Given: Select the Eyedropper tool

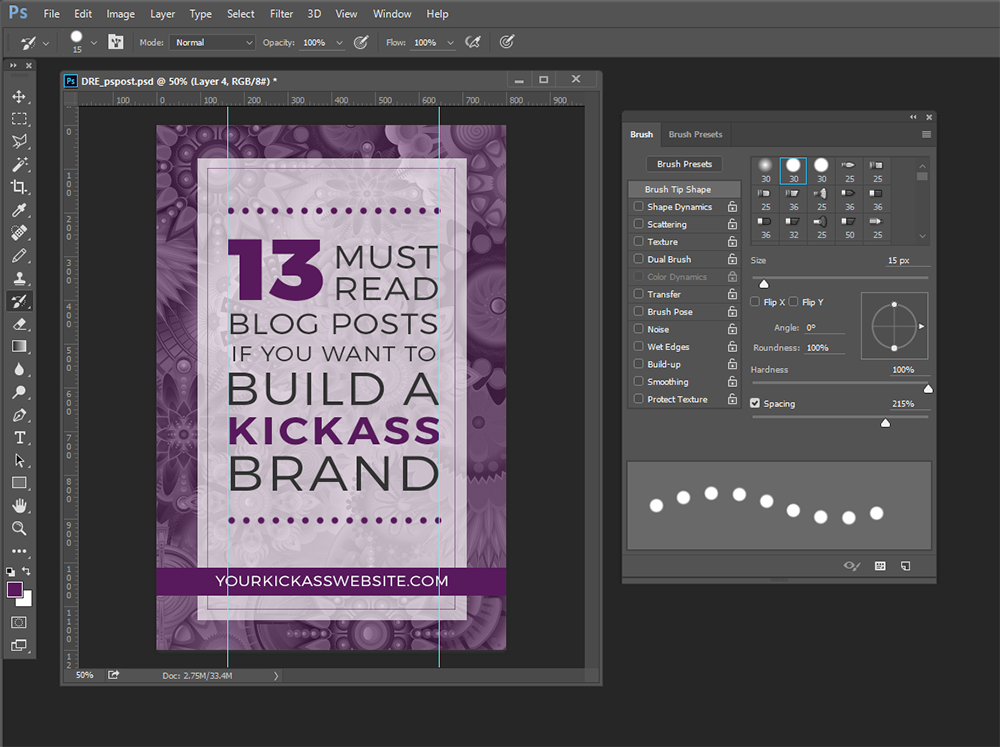Looking at the screenshot, I should 20,210.
